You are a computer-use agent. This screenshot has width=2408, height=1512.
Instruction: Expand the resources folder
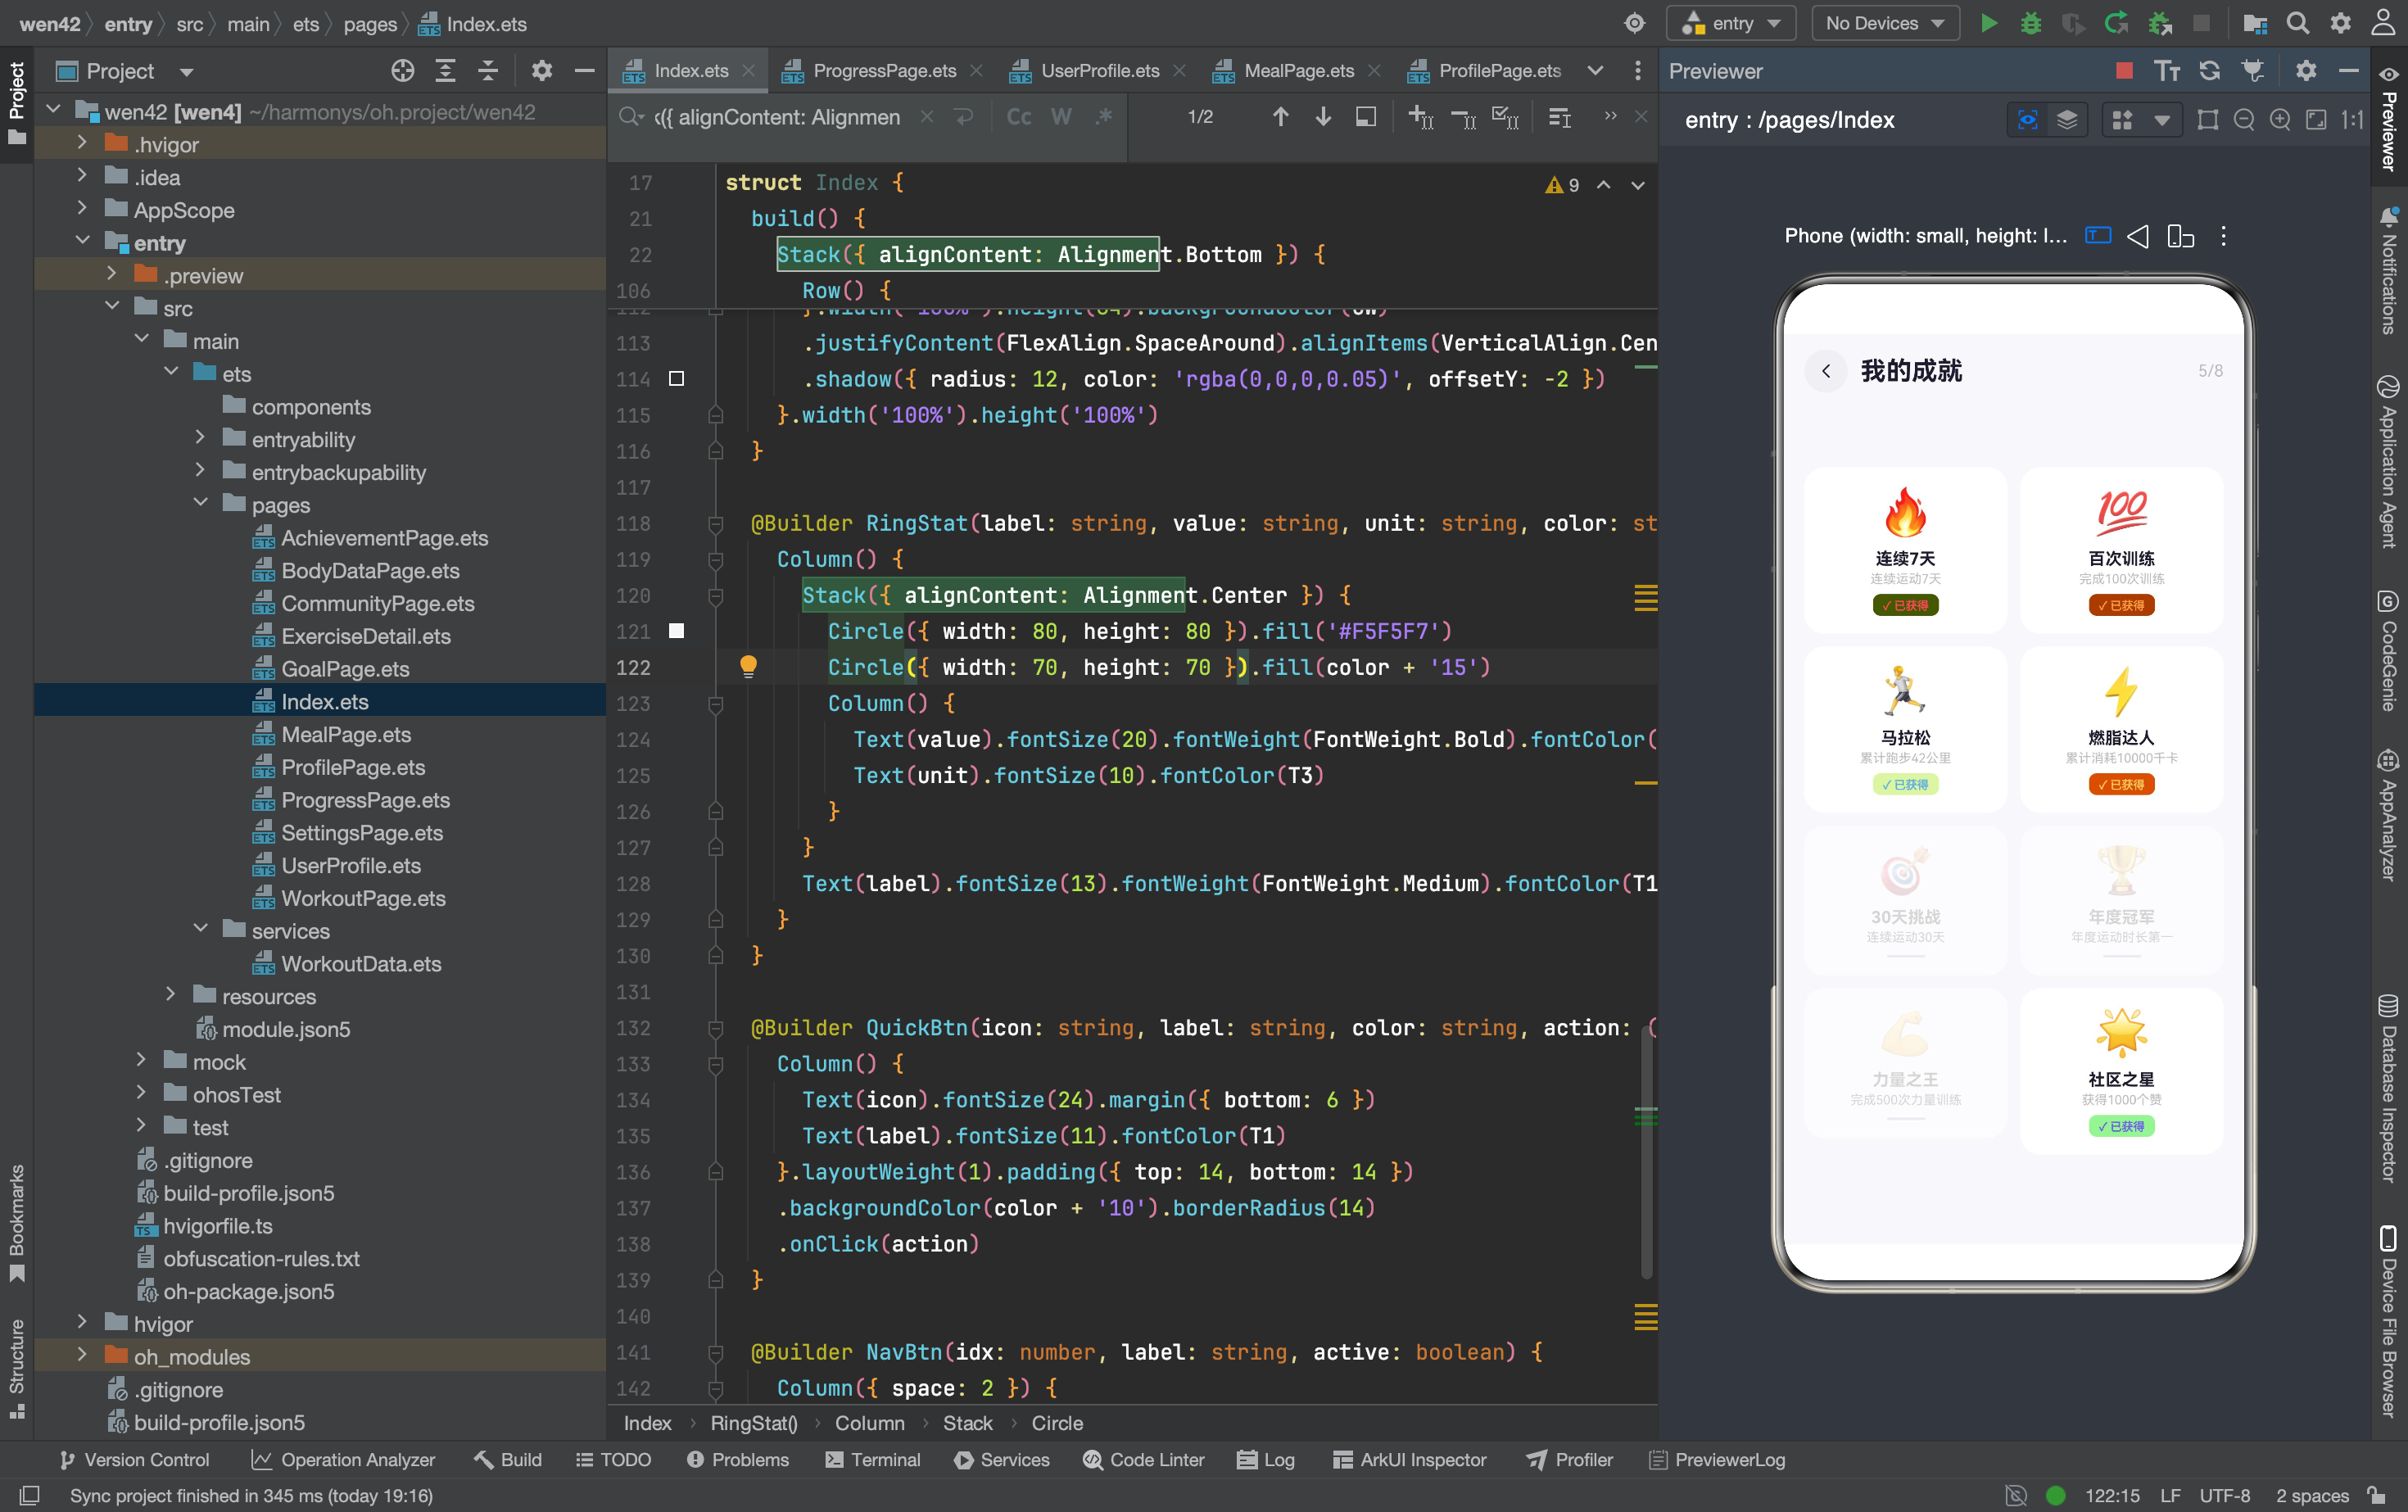[170, 995]
